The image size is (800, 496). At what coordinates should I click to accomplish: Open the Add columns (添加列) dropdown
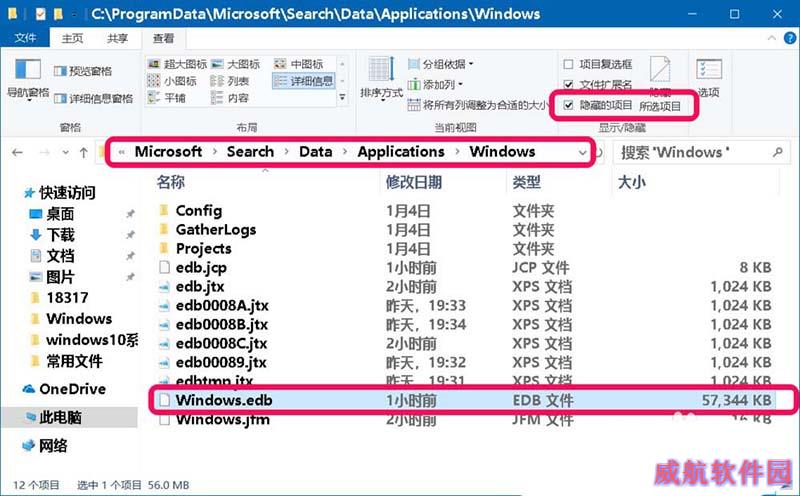tap(438, 85)
